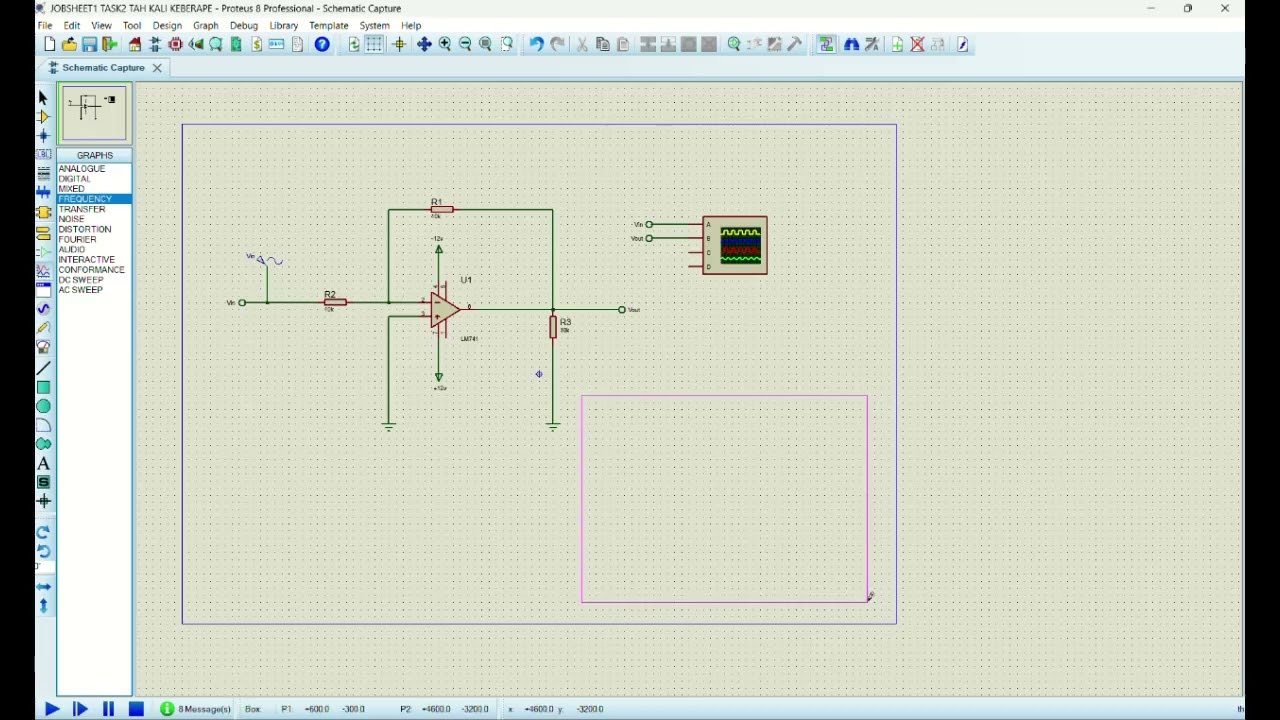Undo the last action
This screenshot has height=720, width=1280.
(x=536, y=44)
